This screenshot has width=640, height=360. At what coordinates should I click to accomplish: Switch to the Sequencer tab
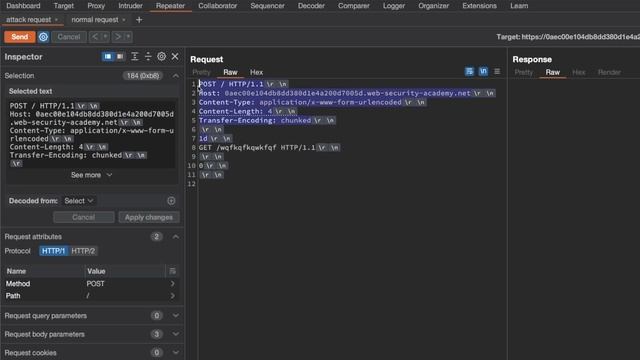(x=267, y=6)
